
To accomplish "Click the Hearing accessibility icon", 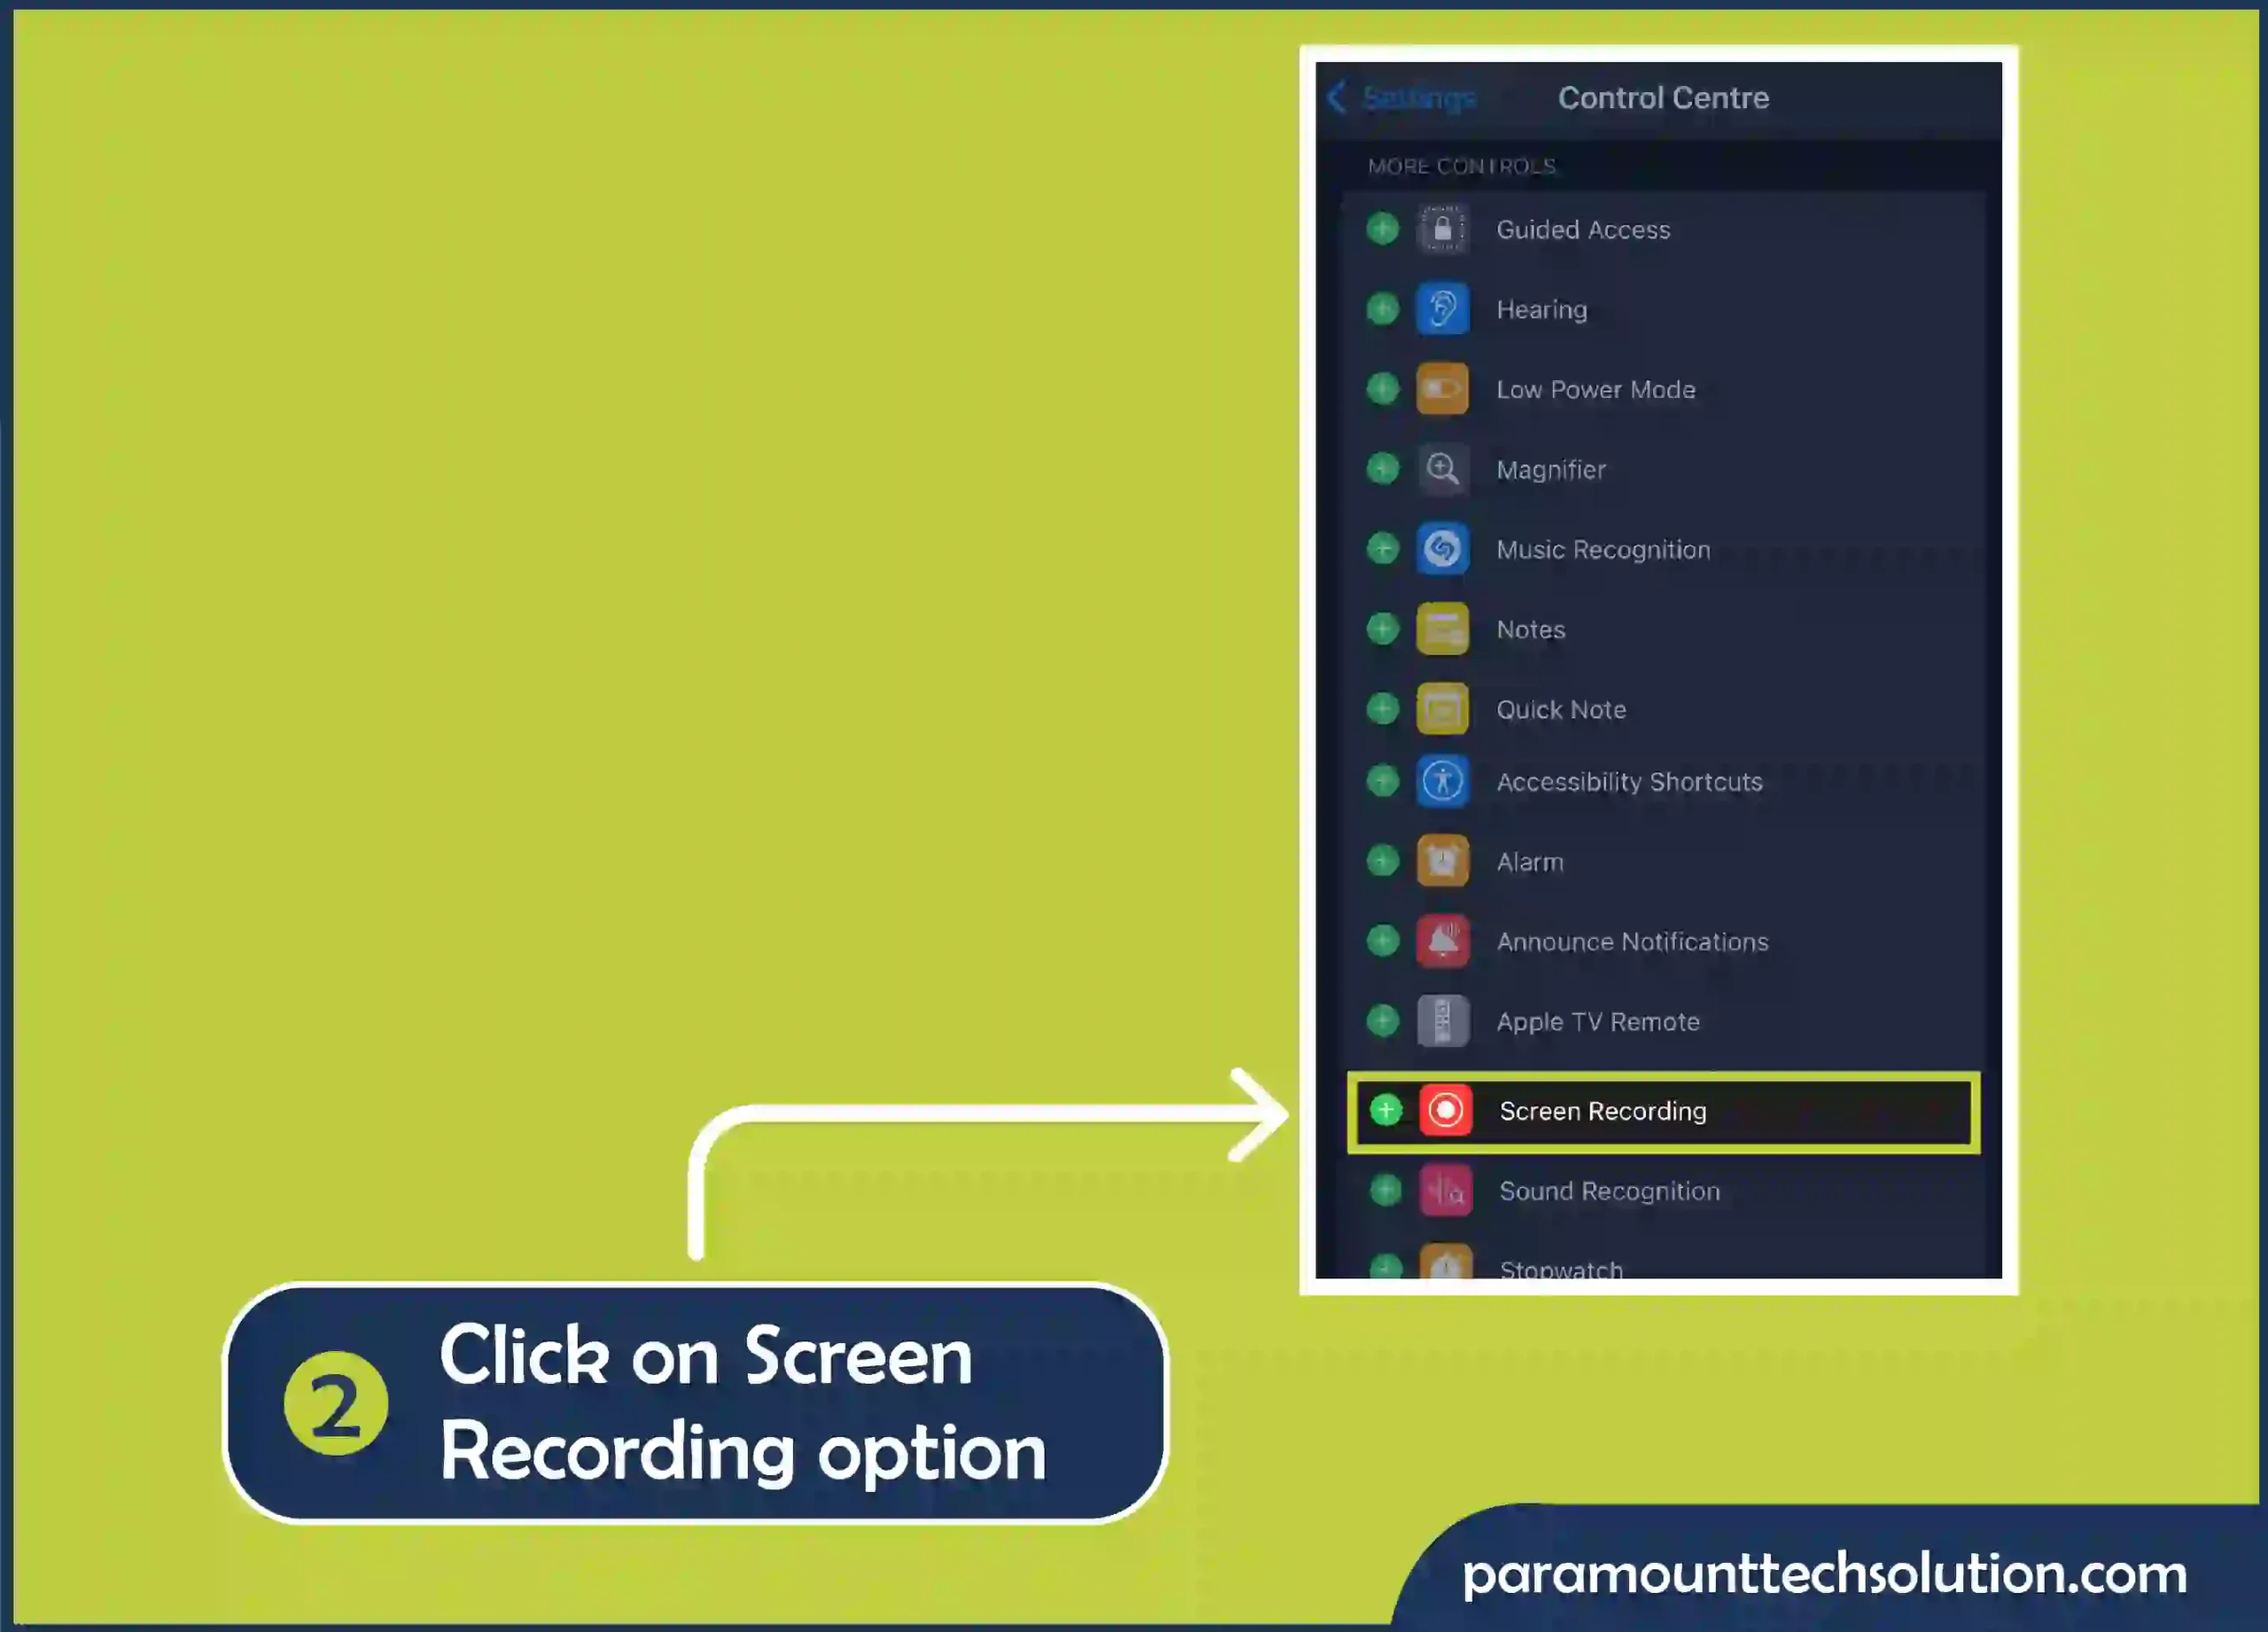I will tap(1442, 310).
